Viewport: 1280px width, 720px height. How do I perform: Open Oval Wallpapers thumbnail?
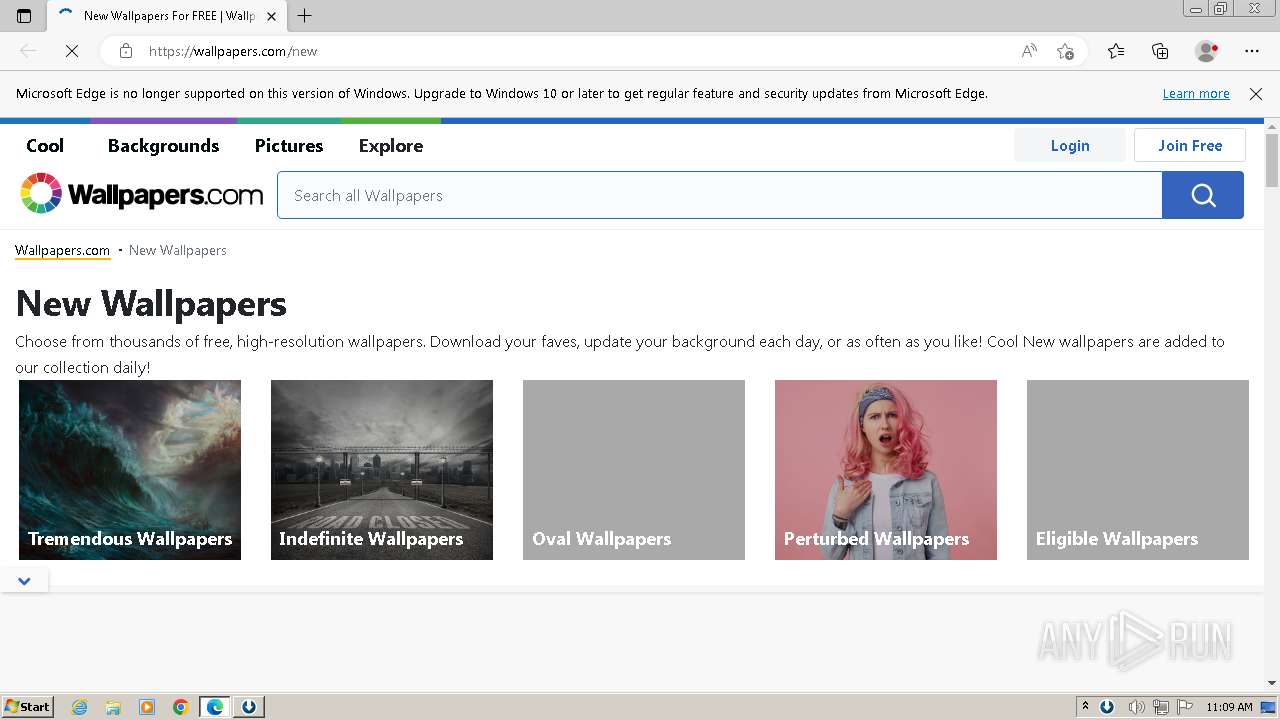coord(634,470)
